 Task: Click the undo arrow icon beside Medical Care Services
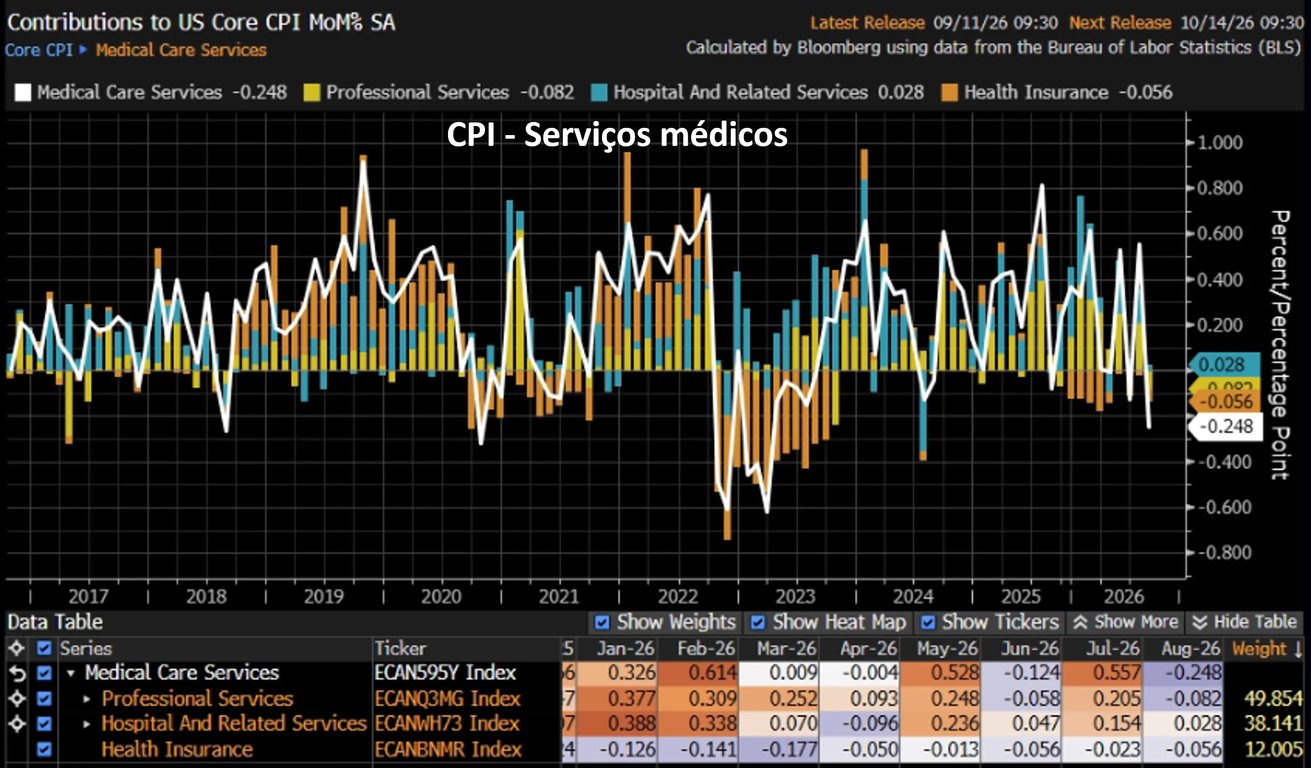click(x=15, y=673)
